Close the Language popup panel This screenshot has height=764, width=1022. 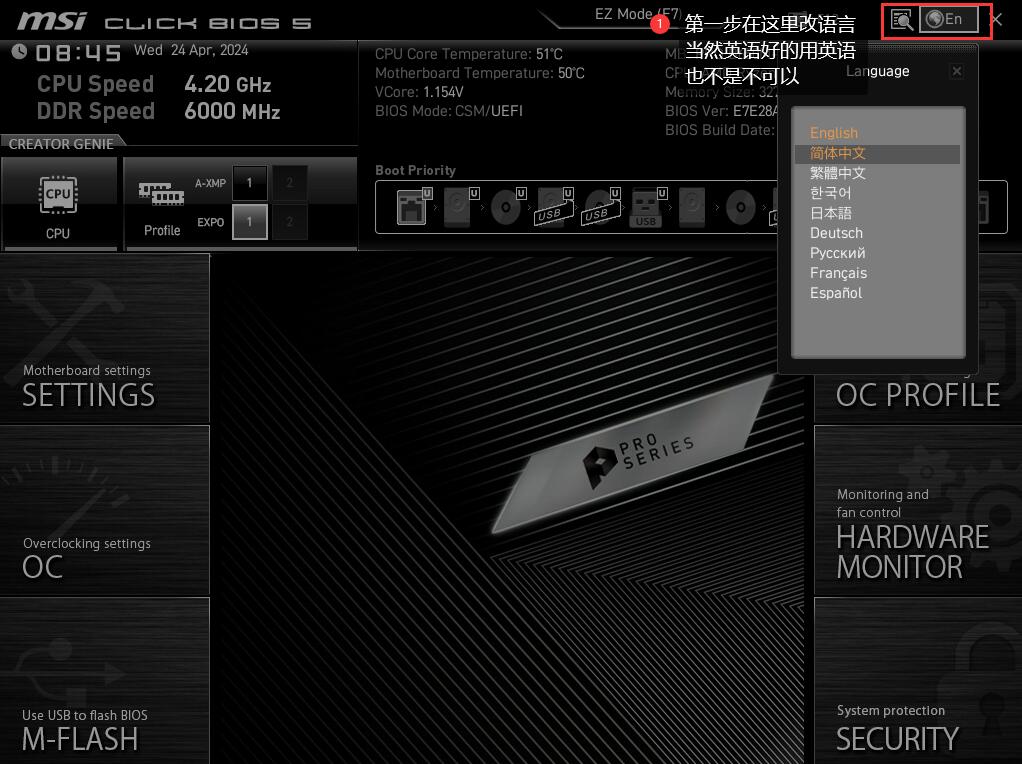[956, 71]
